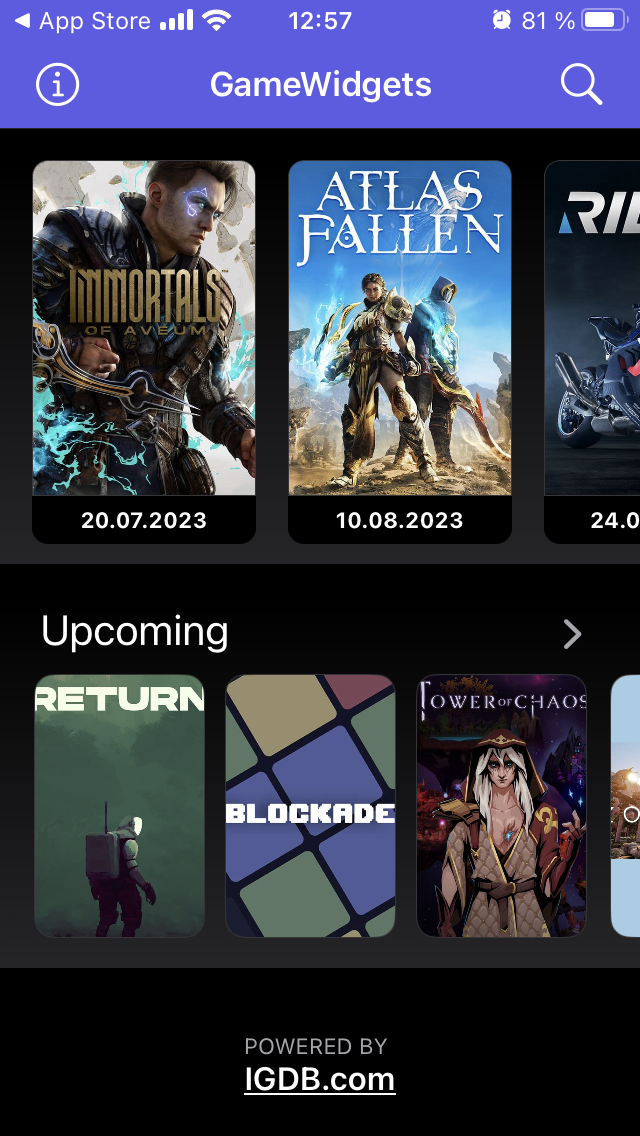Image resolution: width=640 pixels, height=1136 pixels.
Task: Tap the 10.08.2023 release date label
Action: [x=400, y=520]
